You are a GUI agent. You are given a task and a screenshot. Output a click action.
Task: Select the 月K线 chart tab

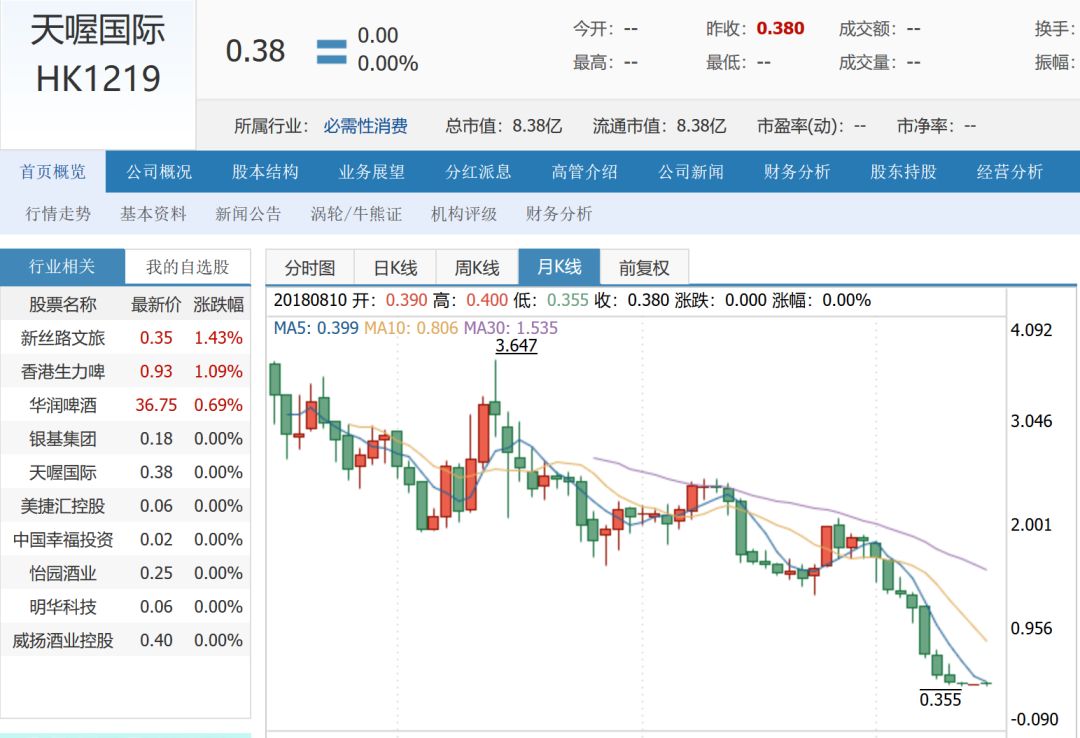557,267
